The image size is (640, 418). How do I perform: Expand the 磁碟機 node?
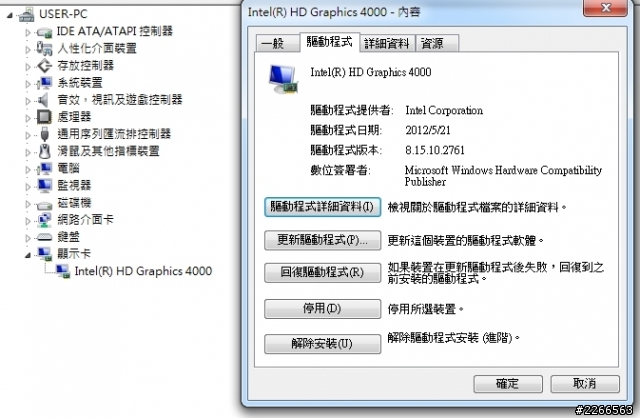[28, 204]
